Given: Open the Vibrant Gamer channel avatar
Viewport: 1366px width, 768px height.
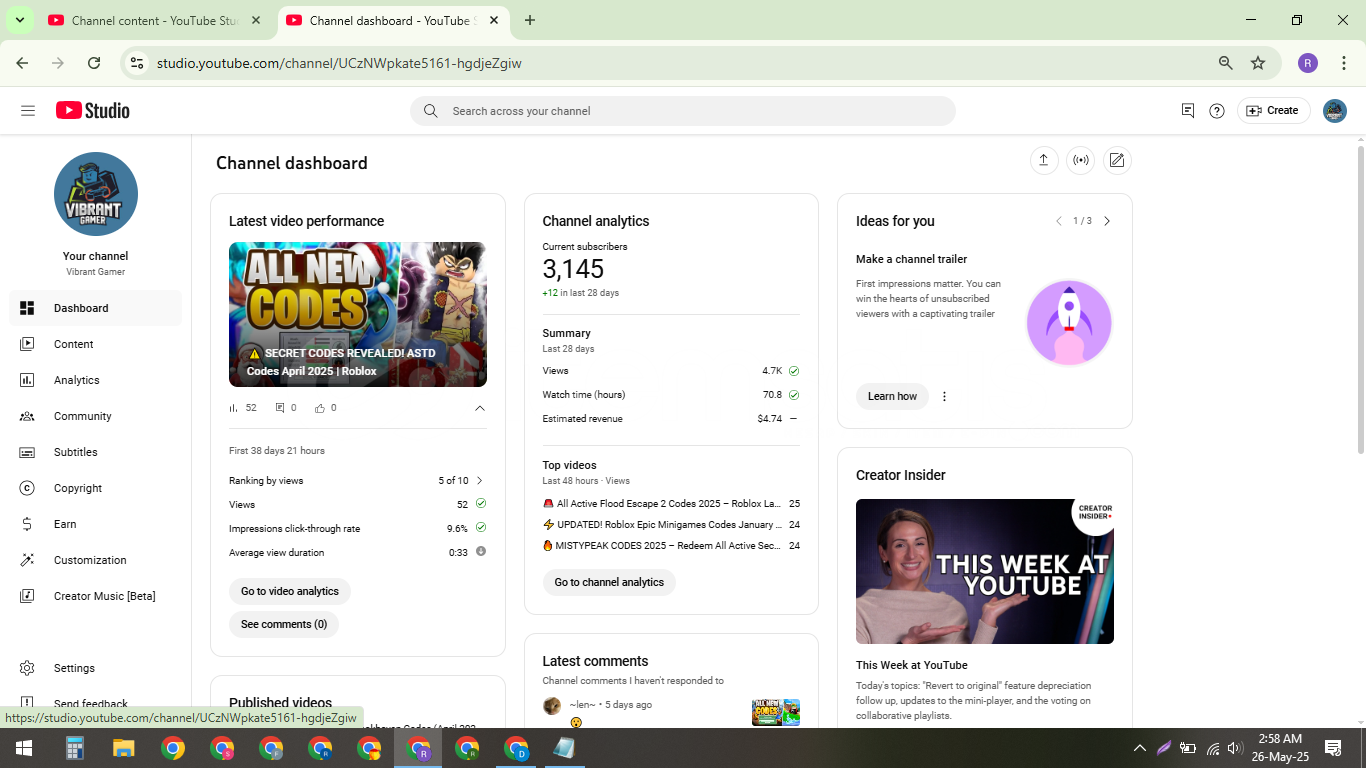Looking at the screenshot, I should point(96,194).
